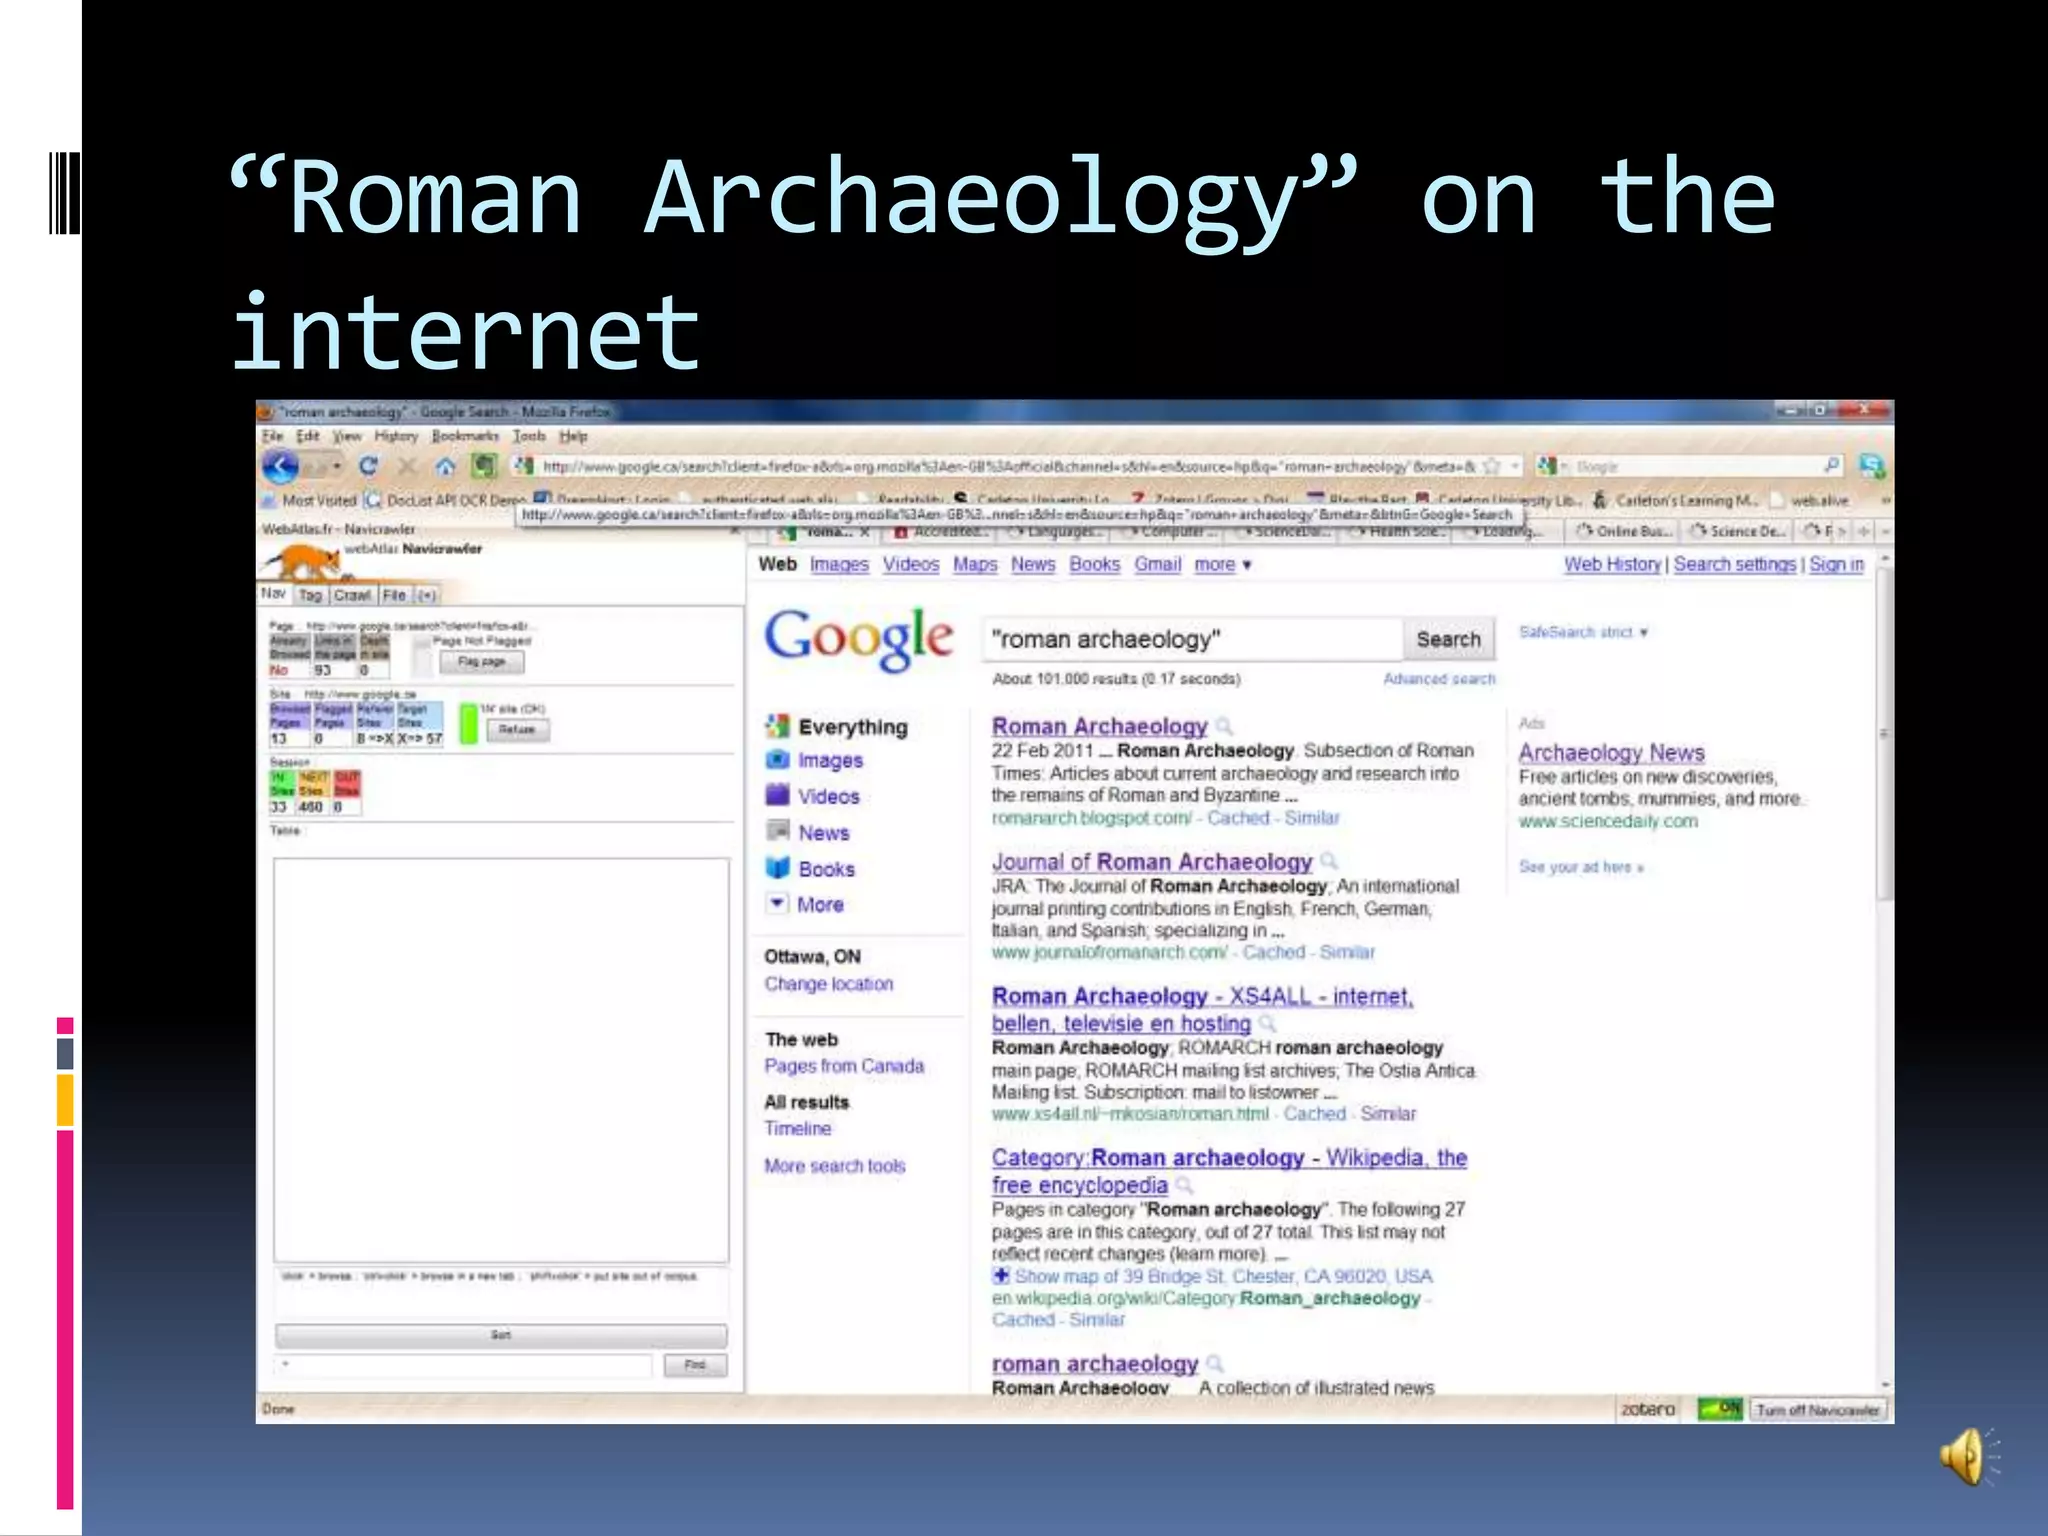Click the Navicrawler find text field
The height and width of the screenshot is (1536, 2048).
pyautogui.click(x=465, y=1365)
